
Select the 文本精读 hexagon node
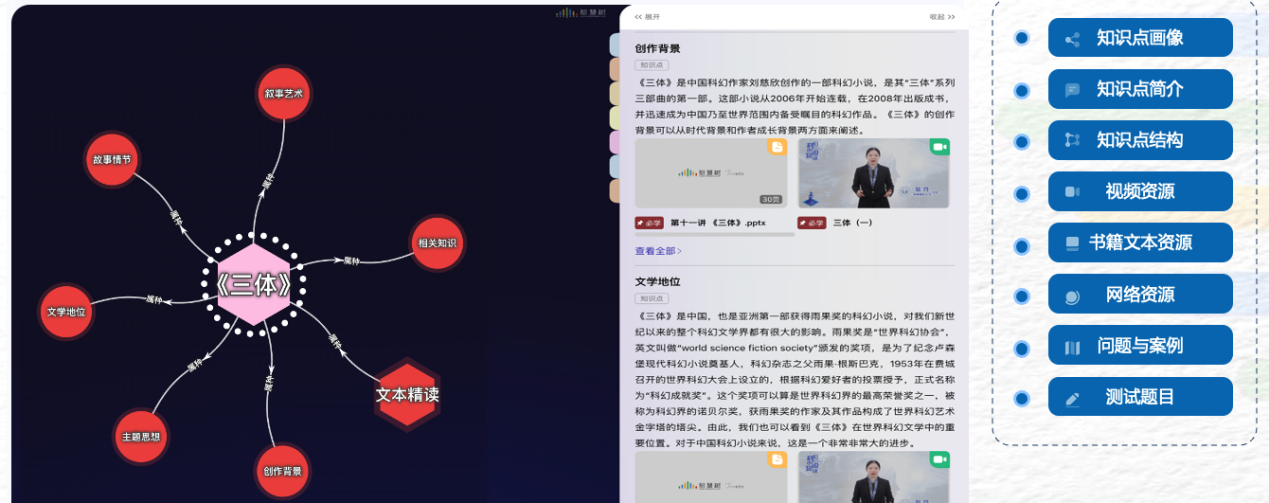pyautogui.click(x=407, y=394)
